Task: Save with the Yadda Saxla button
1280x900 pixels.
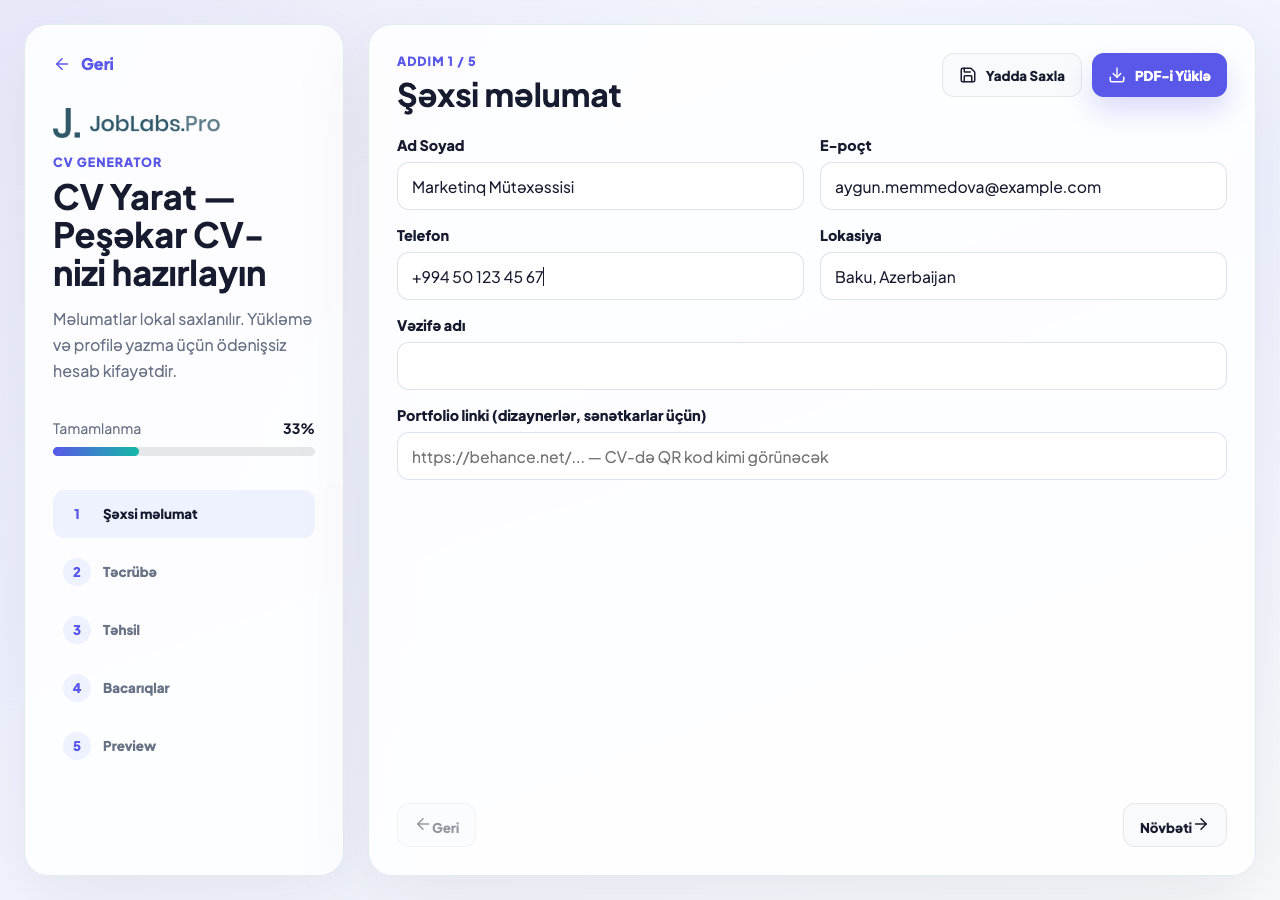Action: pos(1012,75)
